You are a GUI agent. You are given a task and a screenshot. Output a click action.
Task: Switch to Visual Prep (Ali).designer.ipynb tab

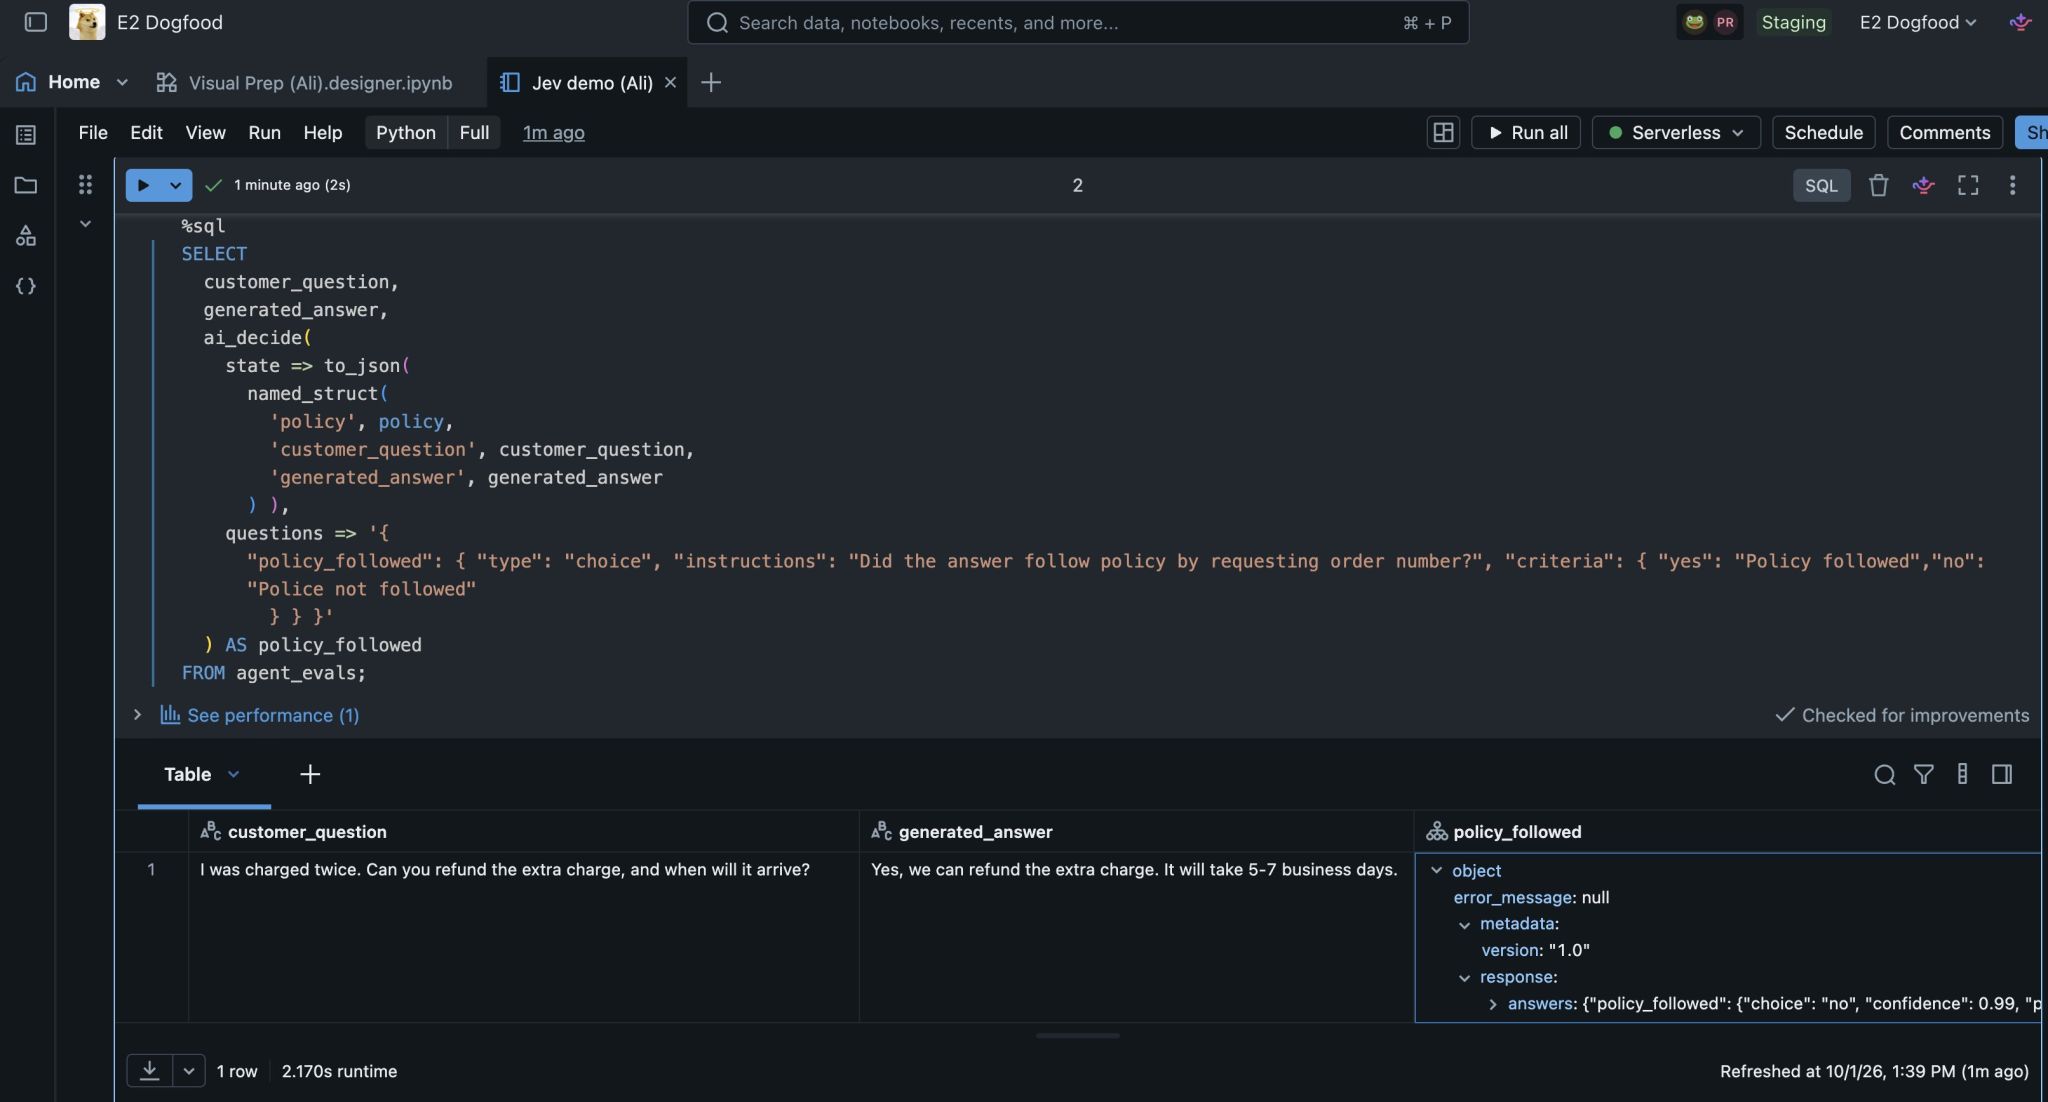(305, 82)
